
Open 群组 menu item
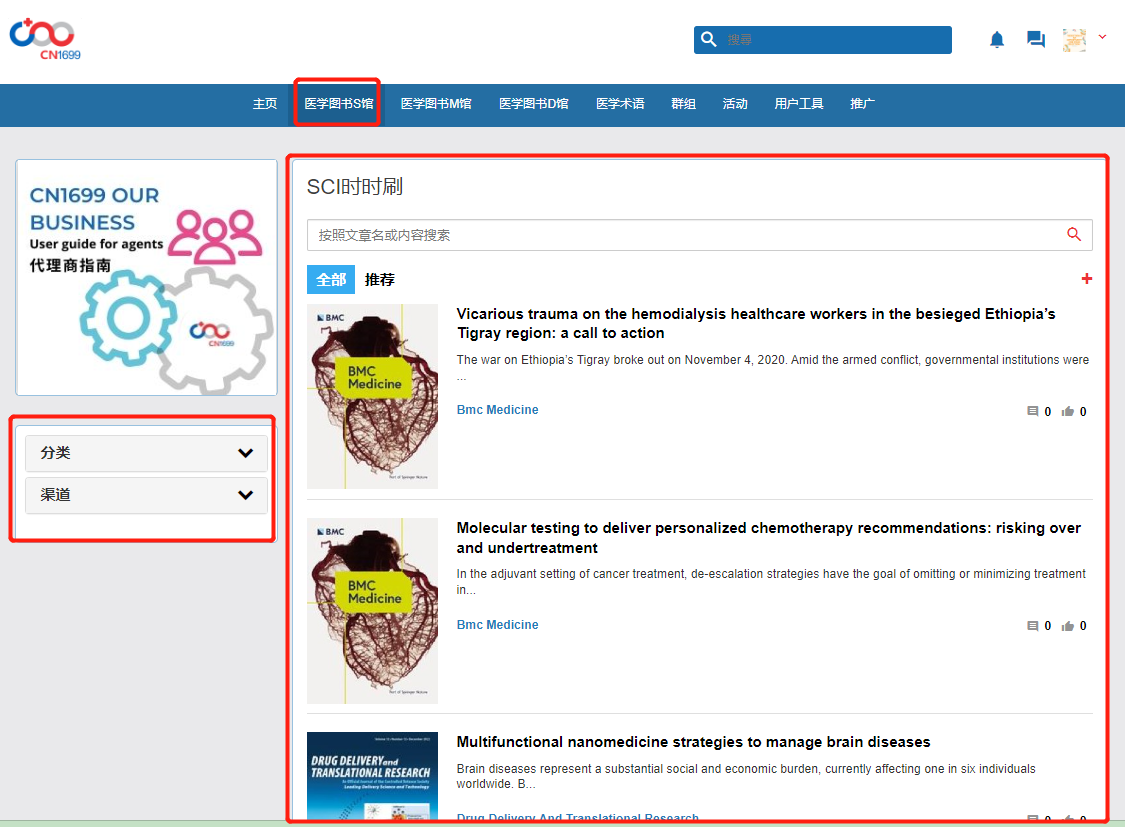point(683,104)
